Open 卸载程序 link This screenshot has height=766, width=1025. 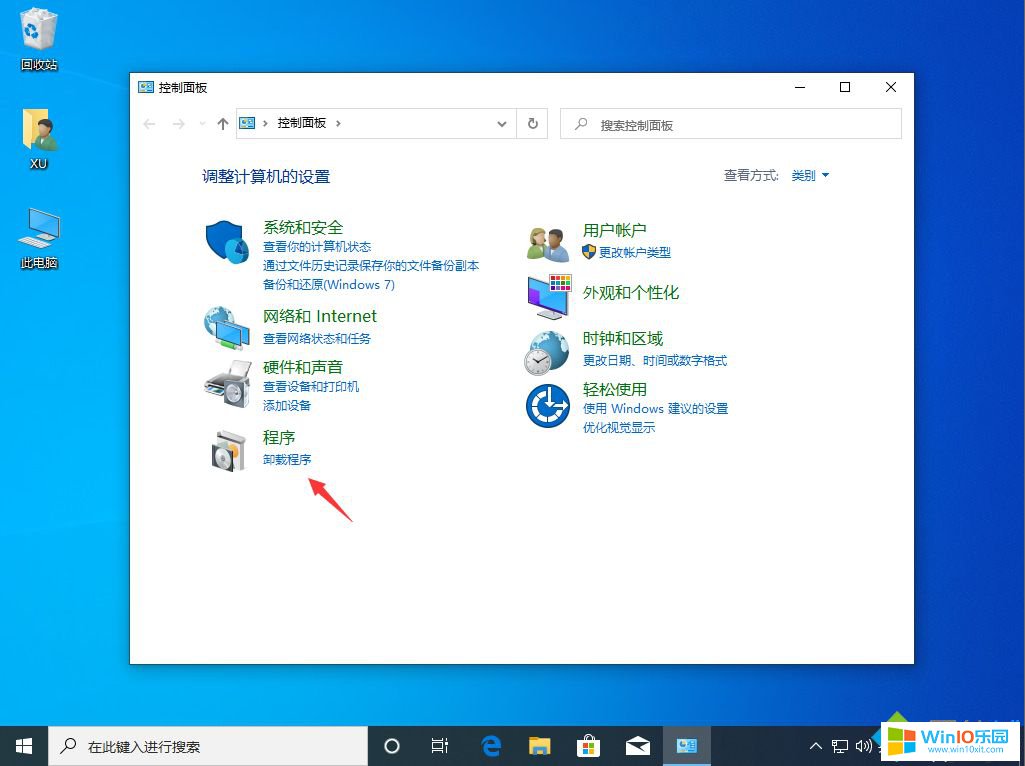[287, 459]
